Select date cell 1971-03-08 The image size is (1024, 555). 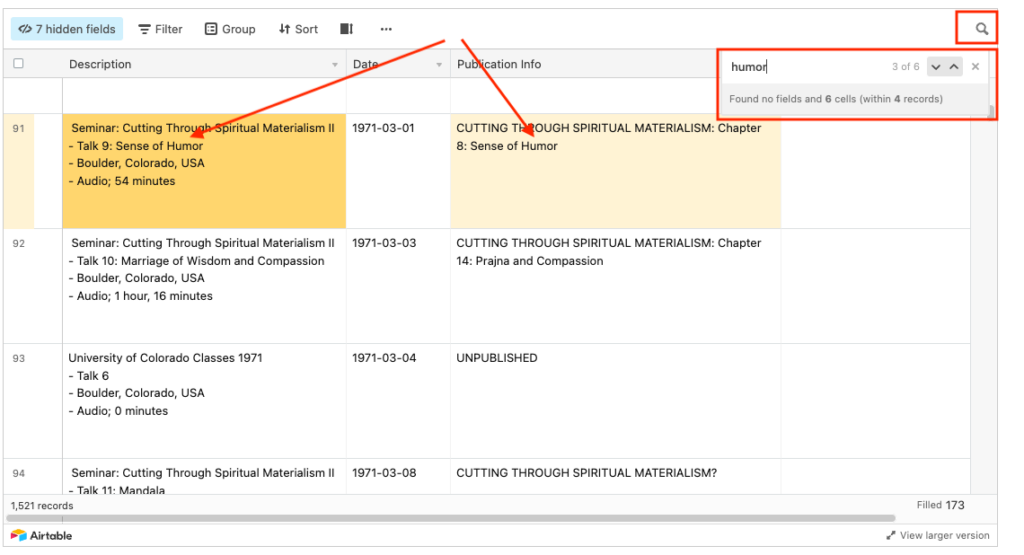(x=398, y=477)
